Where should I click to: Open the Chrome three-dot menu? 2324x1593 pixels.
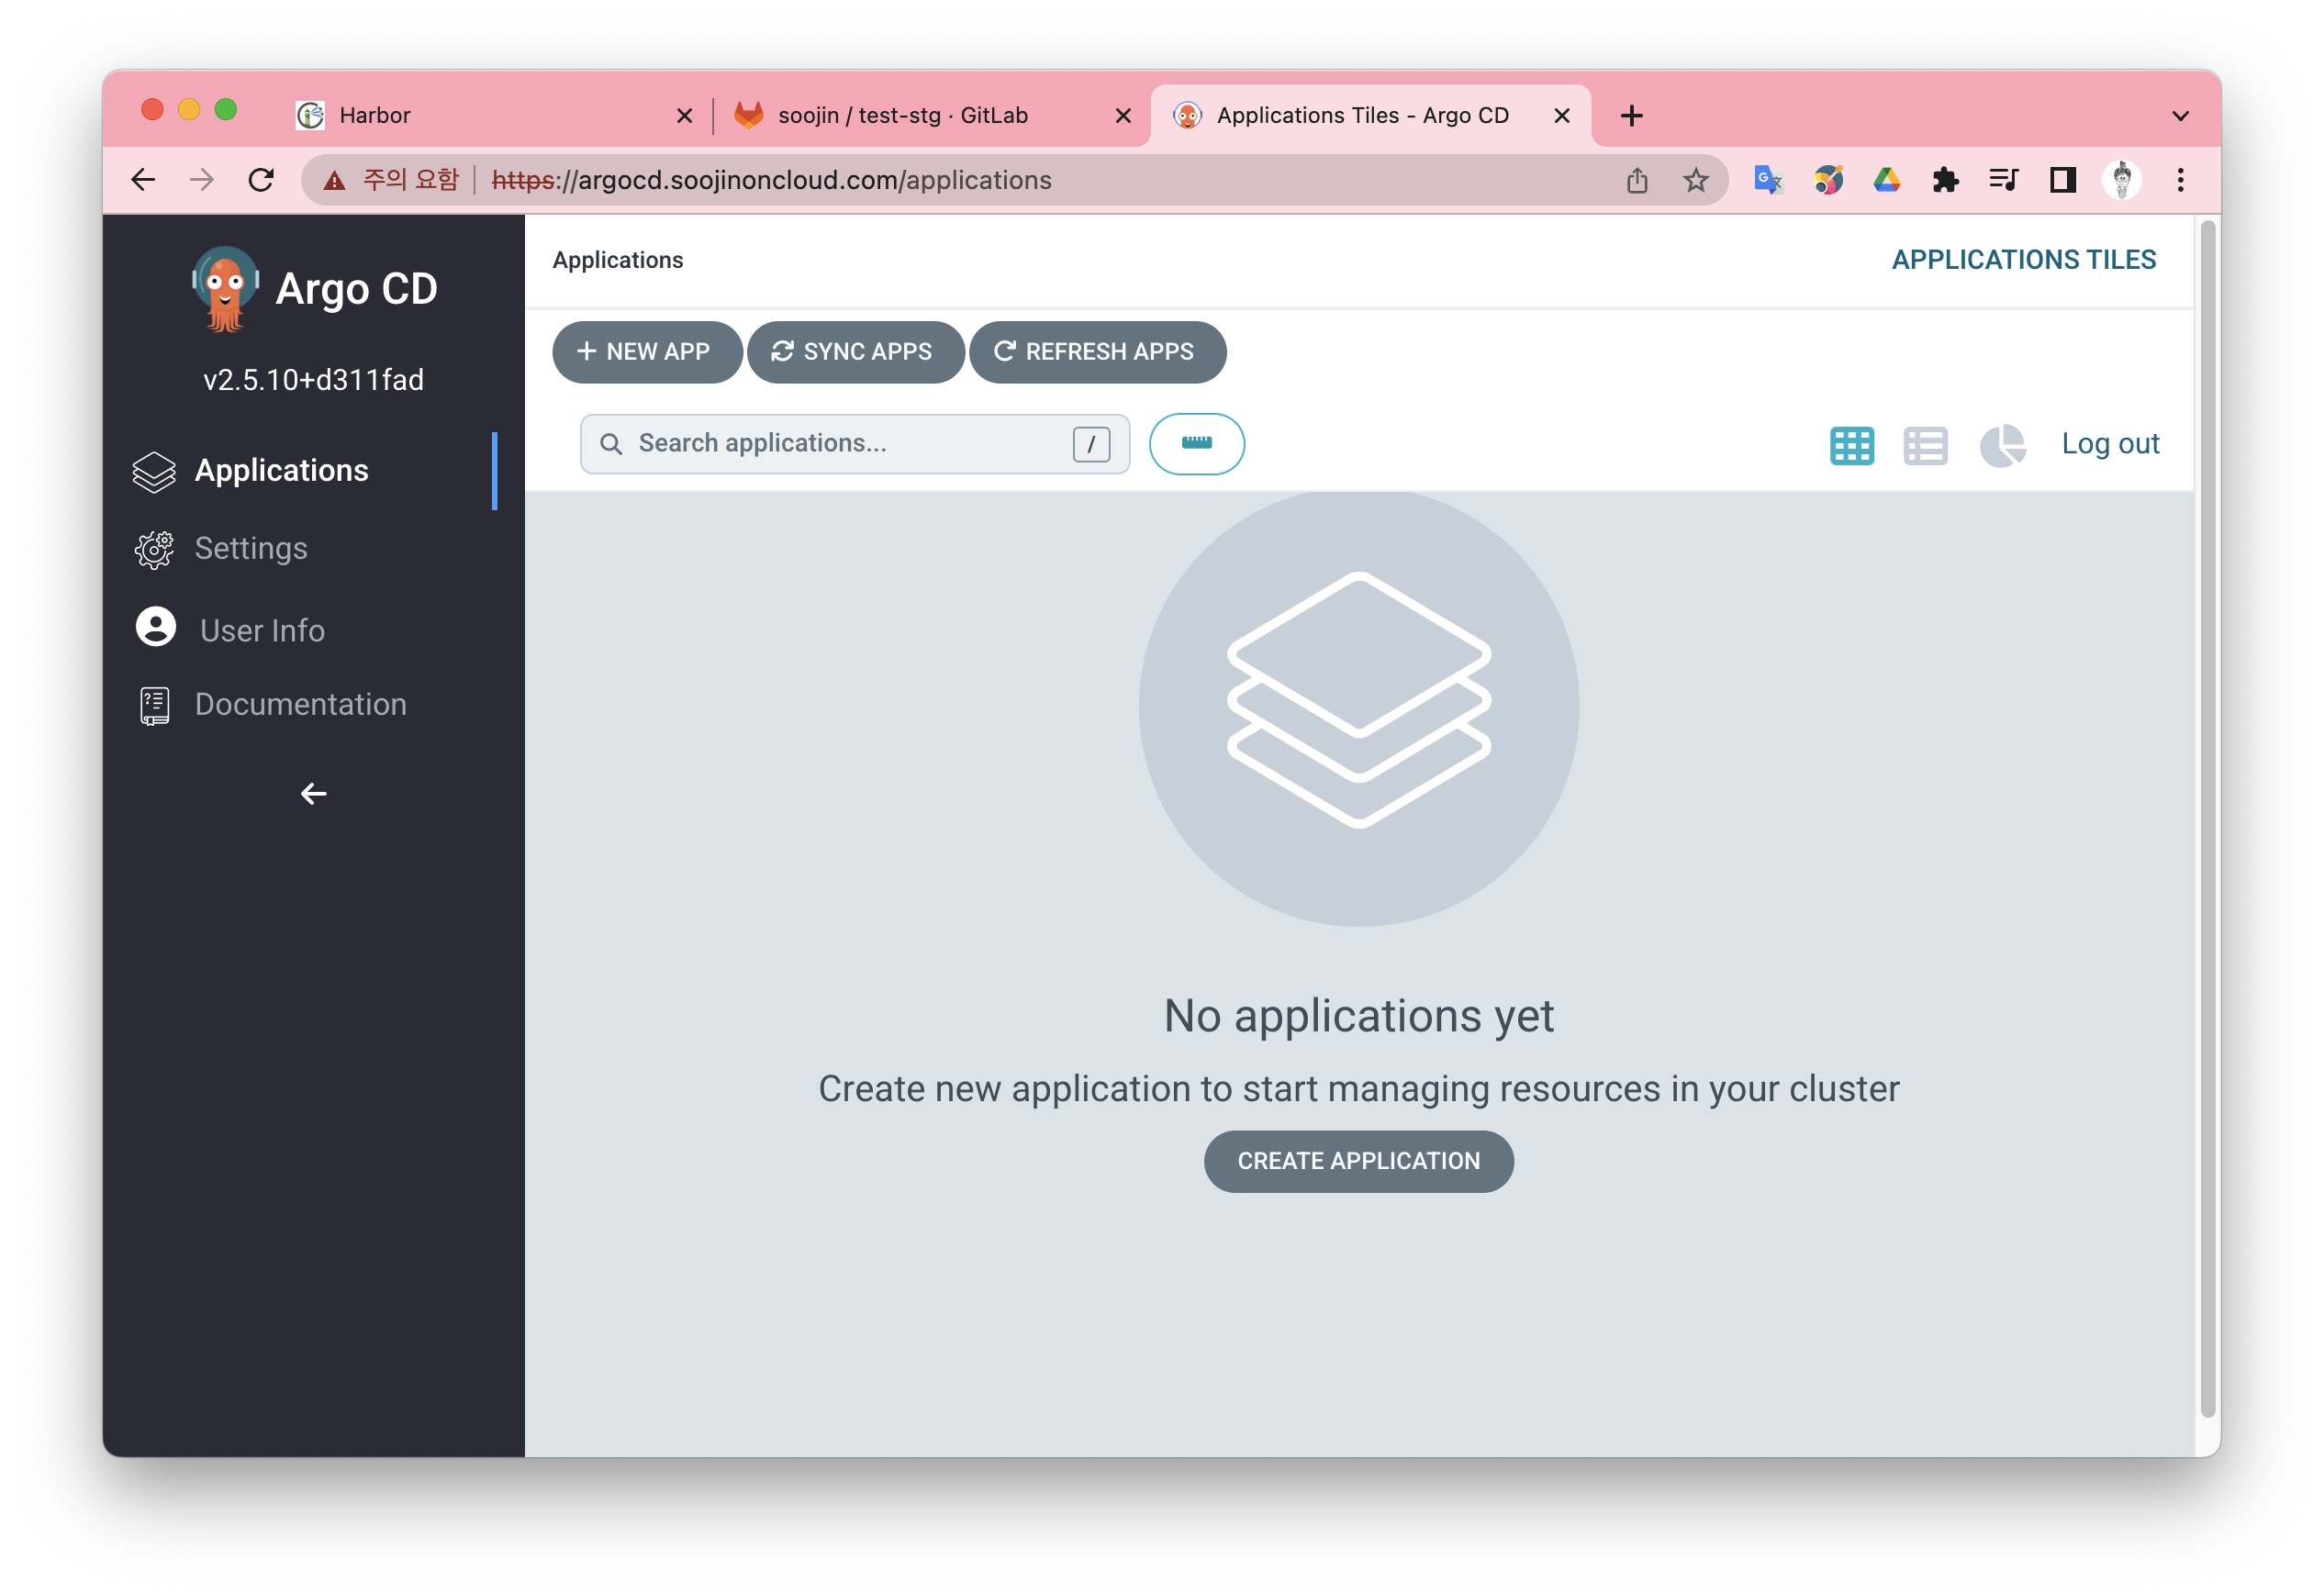[2180, 180]
